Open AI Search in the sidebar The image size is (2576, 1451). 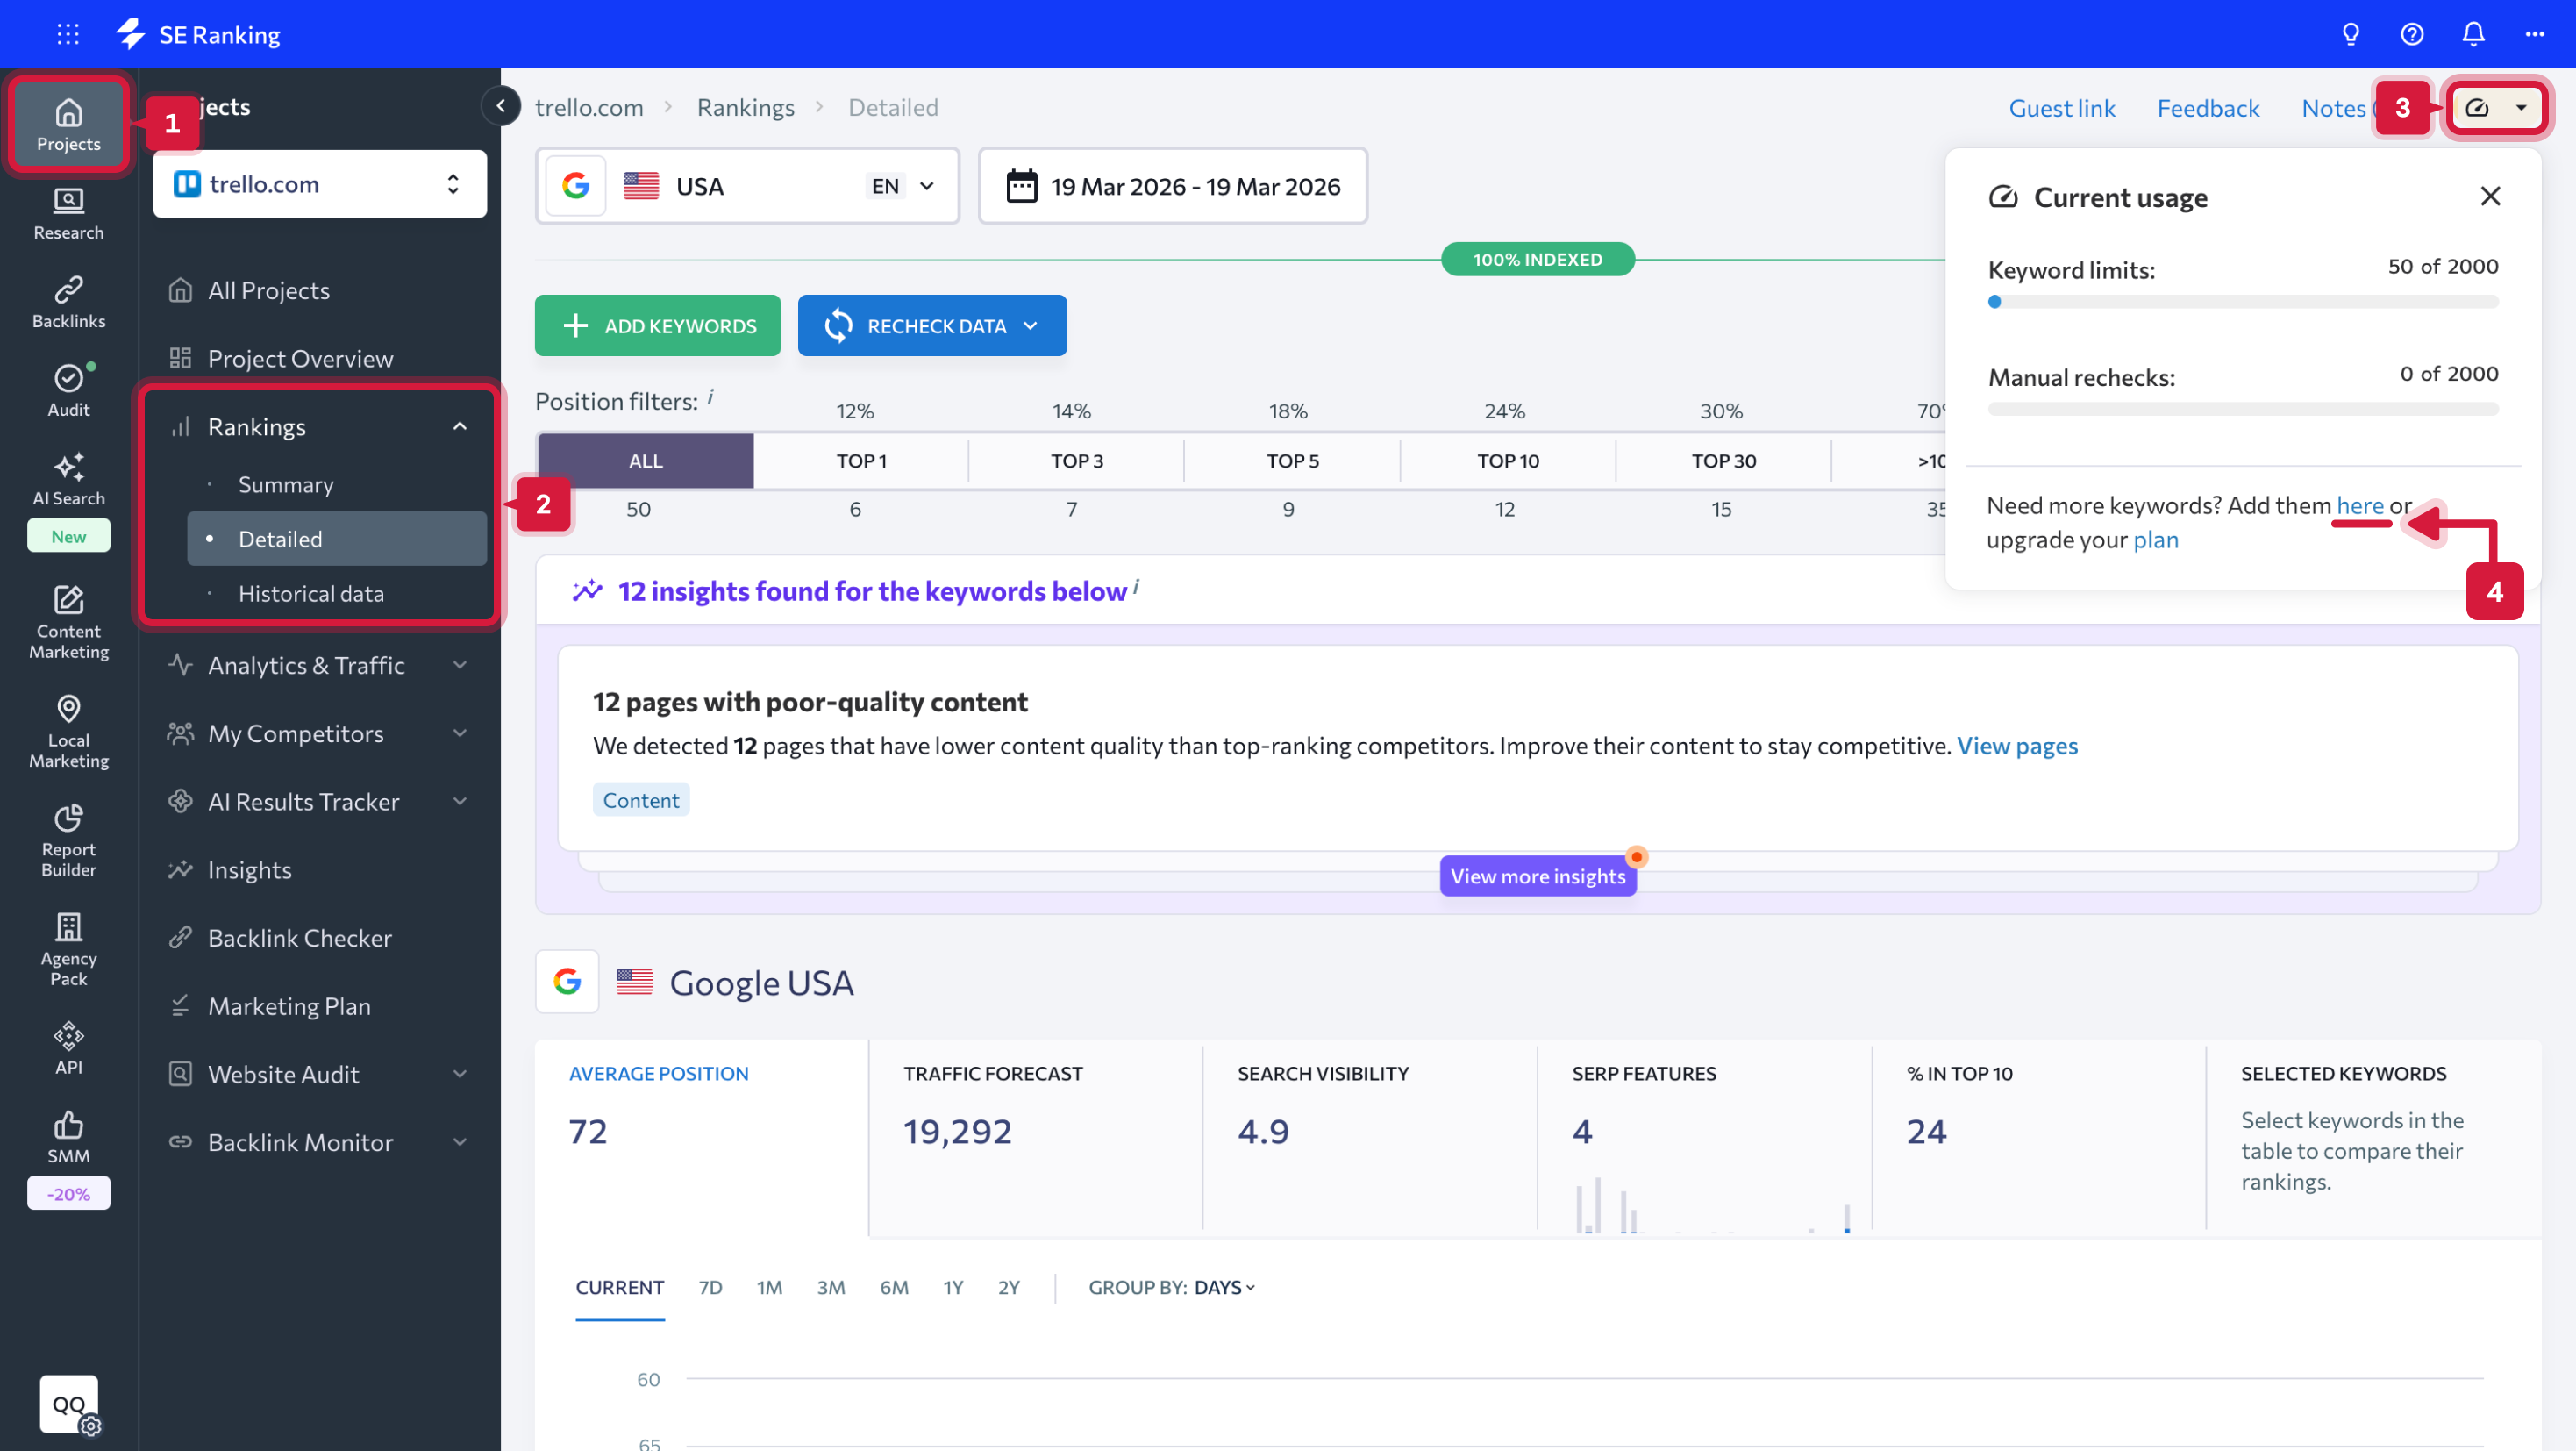[x=68, y=478]
